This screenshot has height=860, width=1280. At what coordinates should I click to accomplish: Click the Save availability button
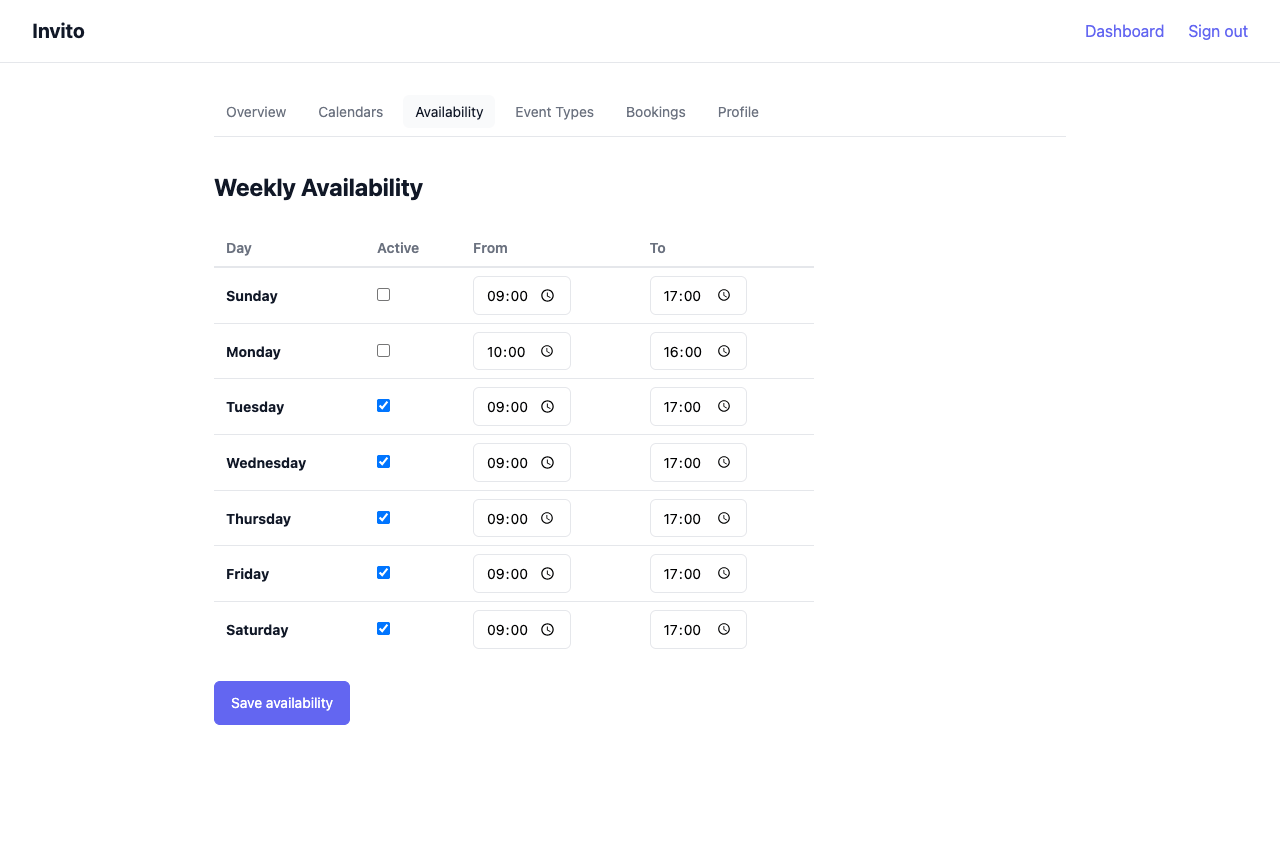[282, 703]
